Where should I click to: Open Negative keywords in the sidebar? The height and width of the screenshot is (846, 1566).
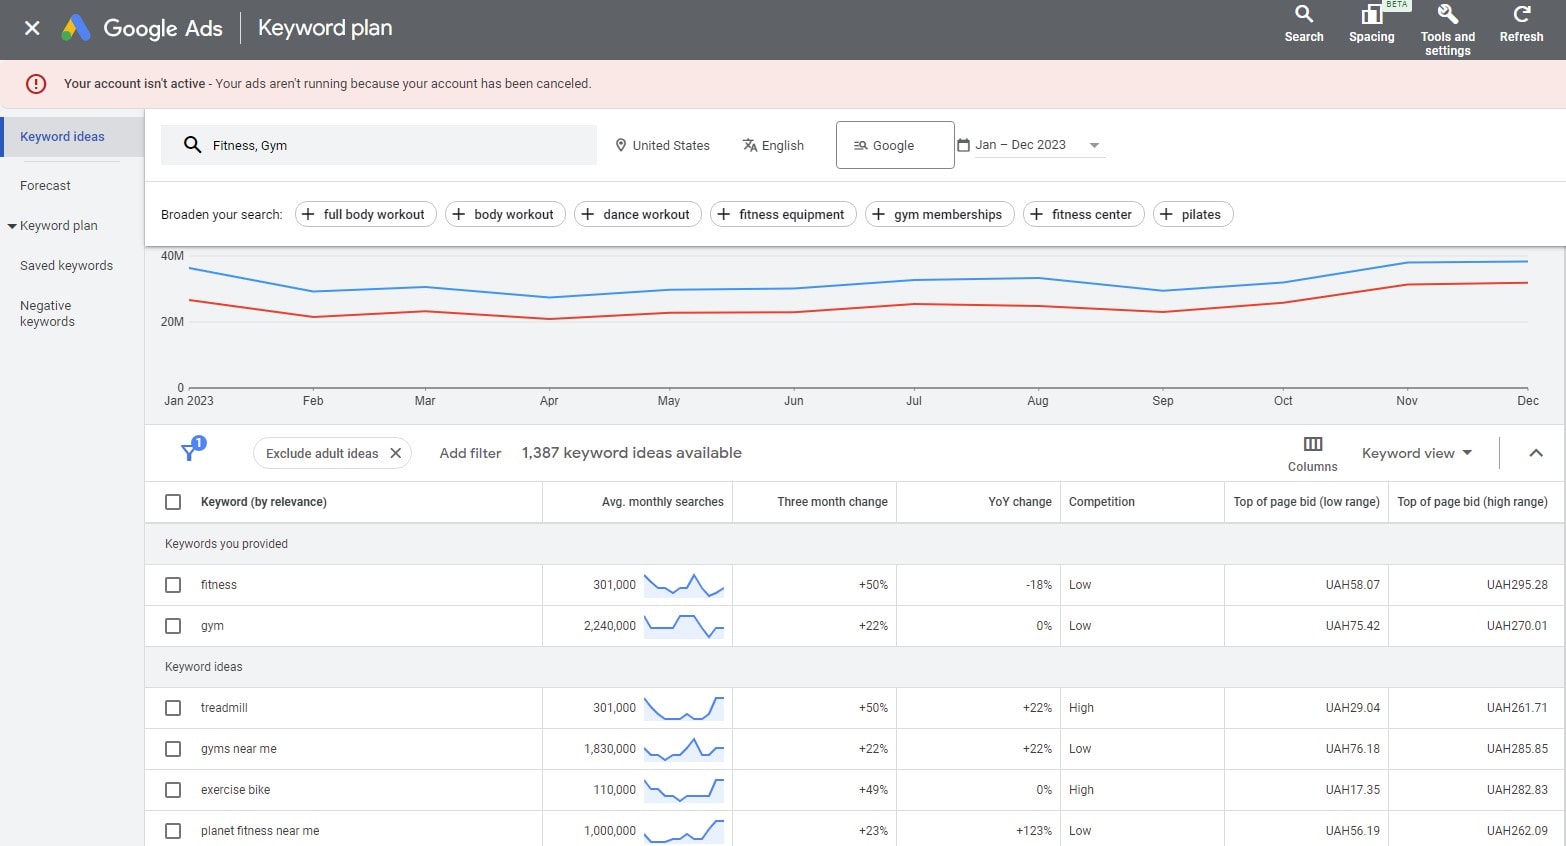tap(47, 314)
